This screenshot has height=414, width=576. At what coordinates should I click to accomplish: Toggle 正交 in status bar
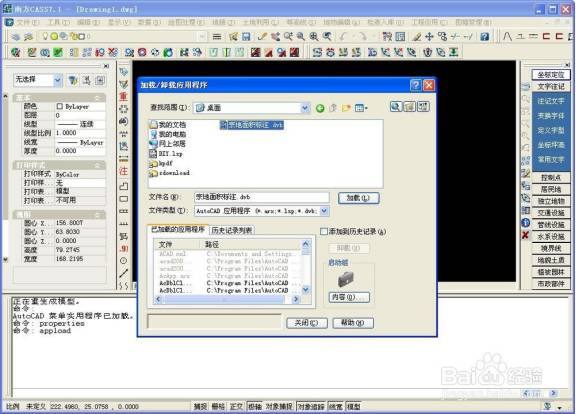click(236, 406)
